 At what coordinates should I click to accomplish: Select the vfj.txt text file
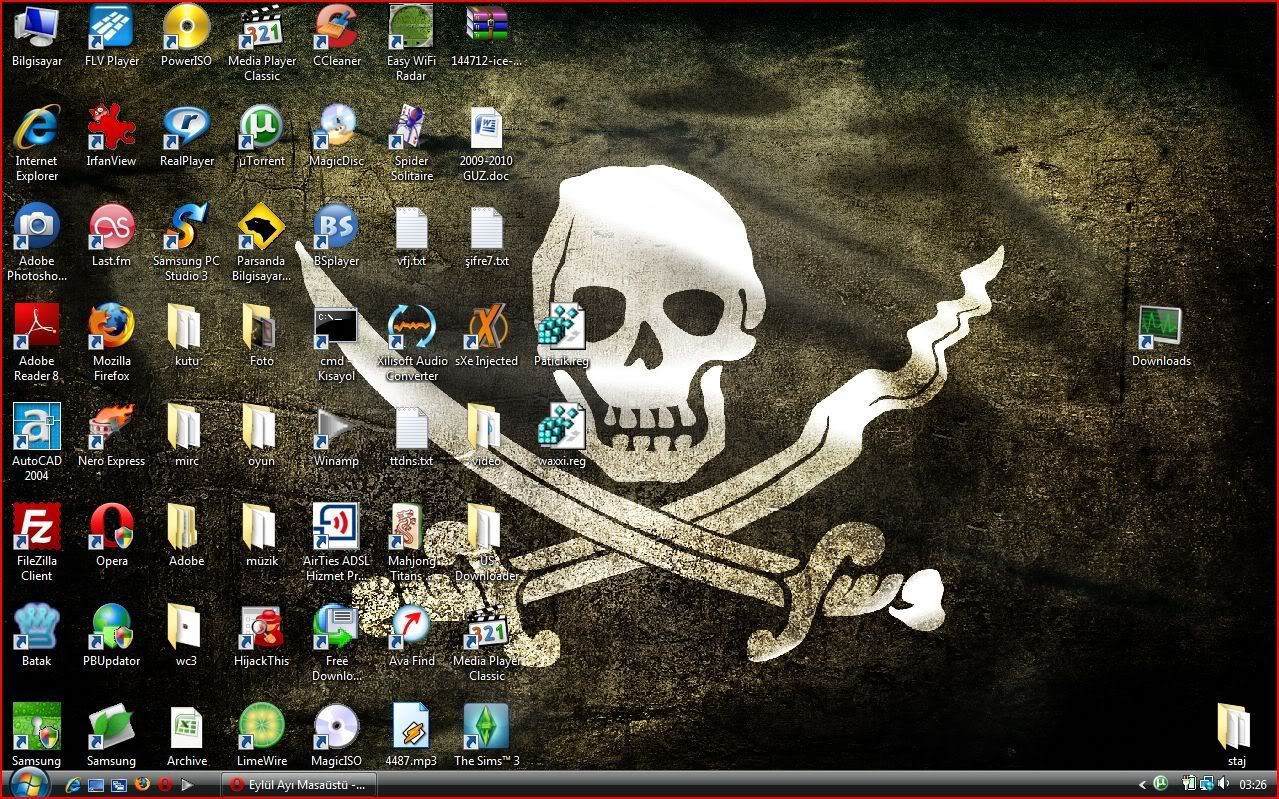[x=411, y=236]
